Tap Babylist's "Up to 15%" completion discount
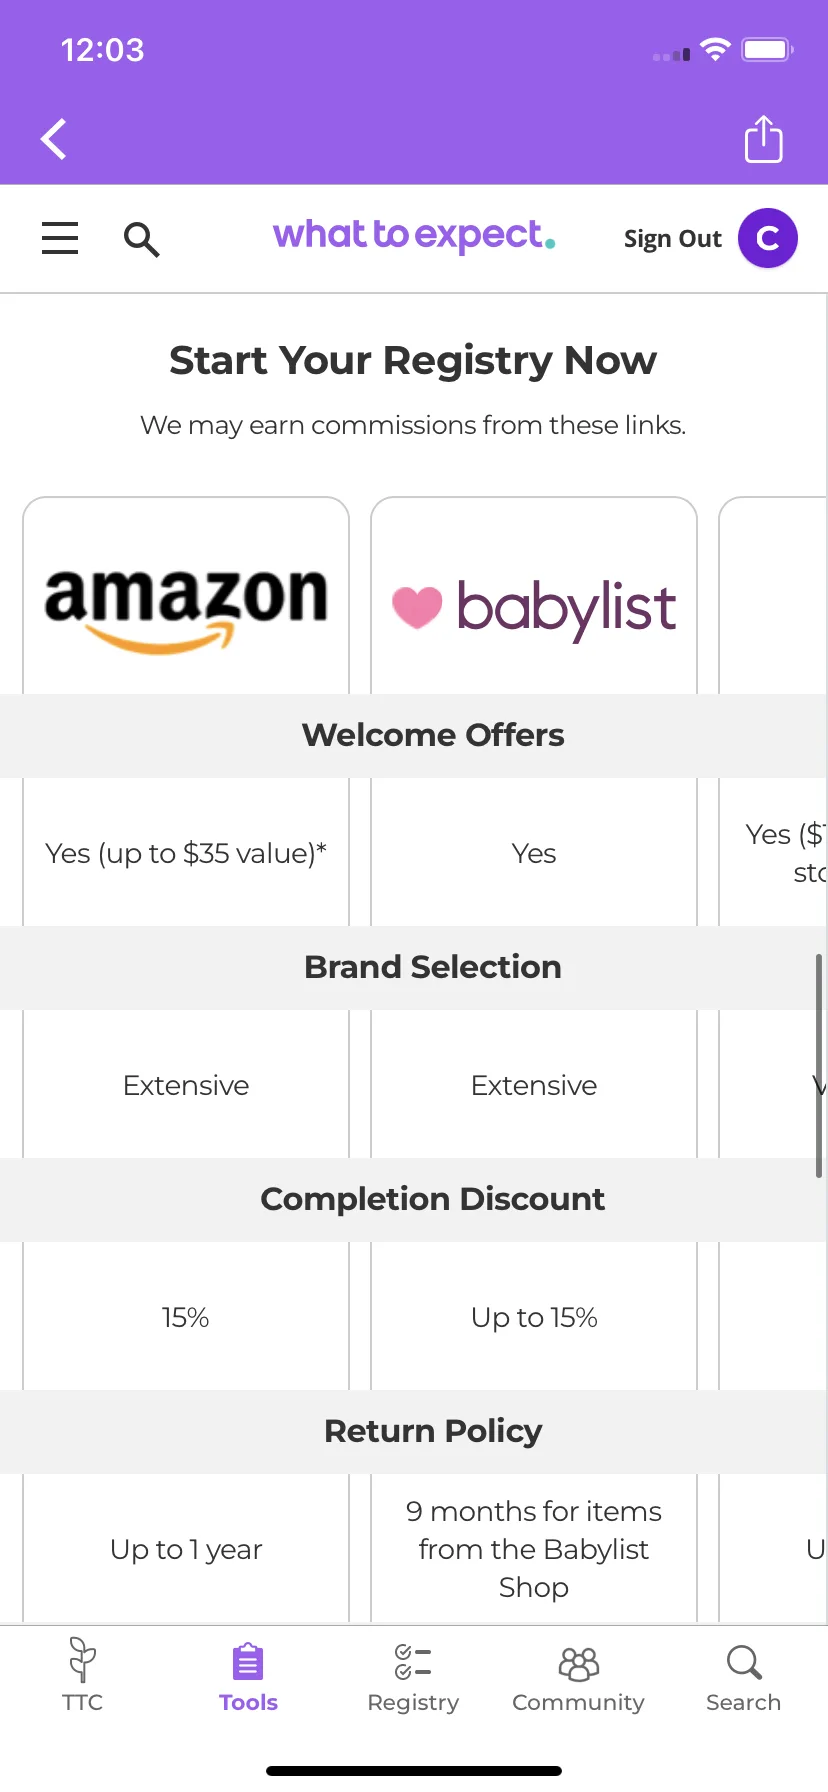The width and height of the screenshot is (828, 1792). [x=534, y=1317]
